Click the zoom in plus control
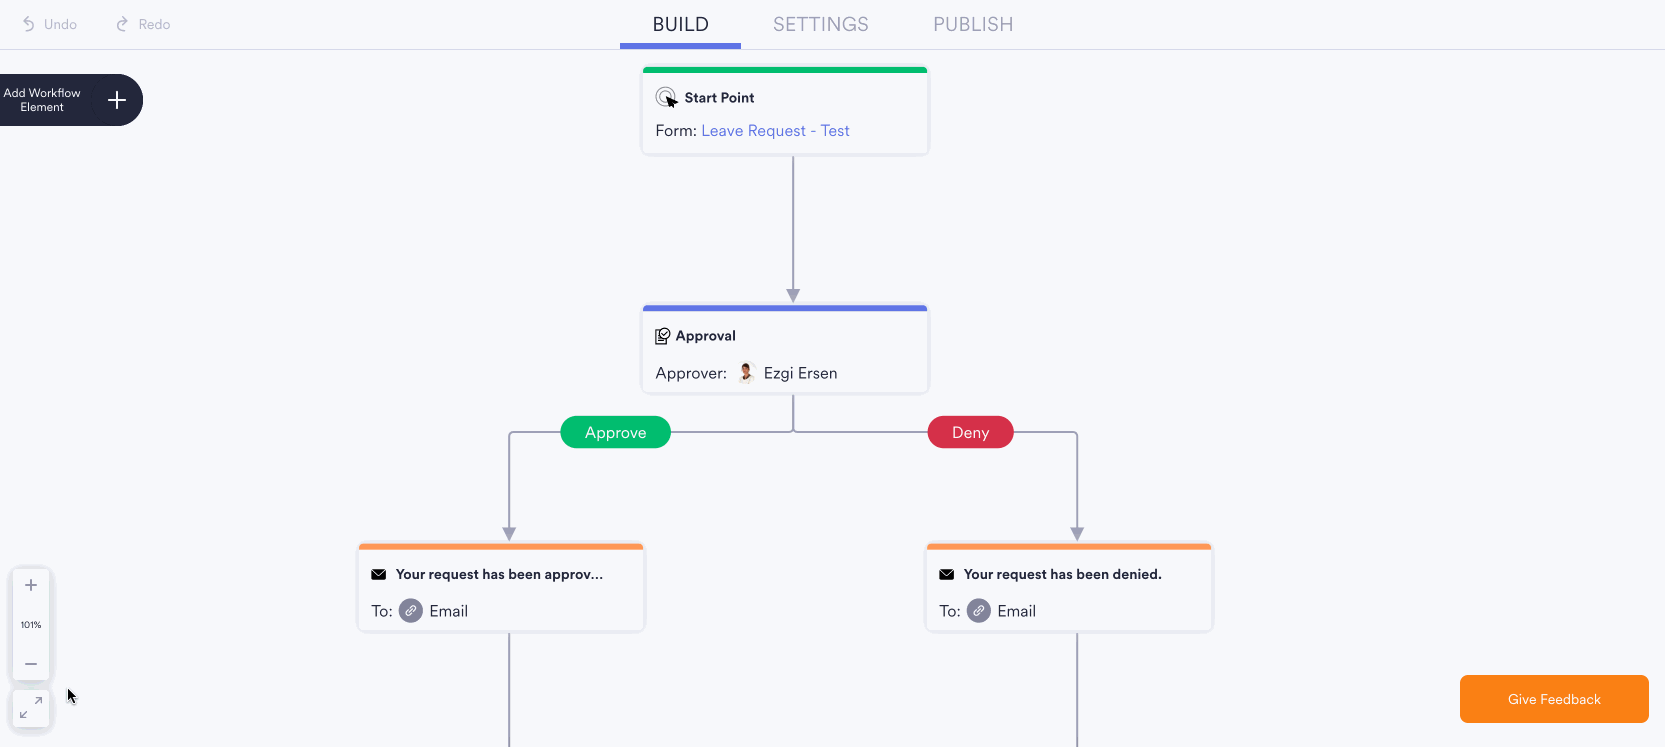This screenshot has height=747, width=1665. coord(30,584)
